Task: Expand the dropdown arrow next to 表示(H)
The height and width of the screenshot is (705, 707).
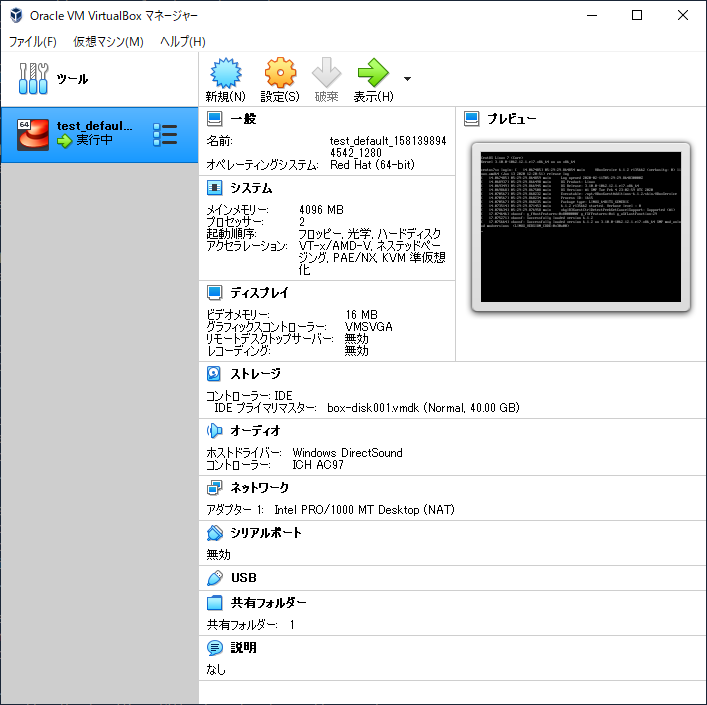Action: coord(407,79)
